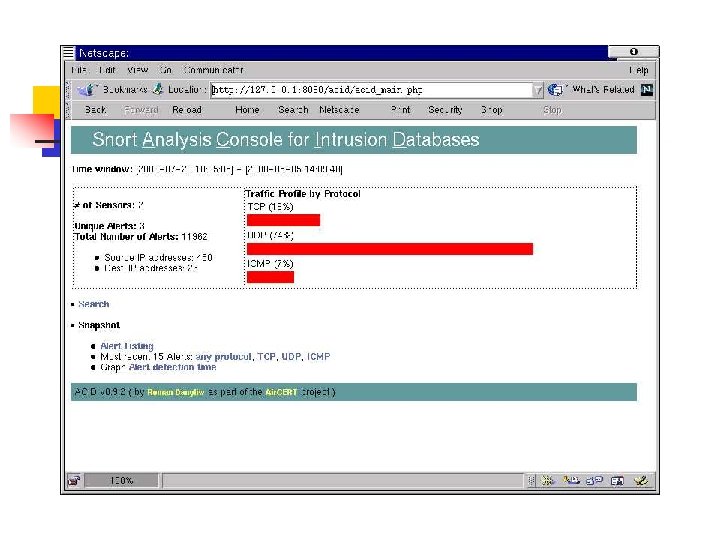Click the 'Snapshot' section heading
Viewport: 720px width, 540px height.
[99, 325]
